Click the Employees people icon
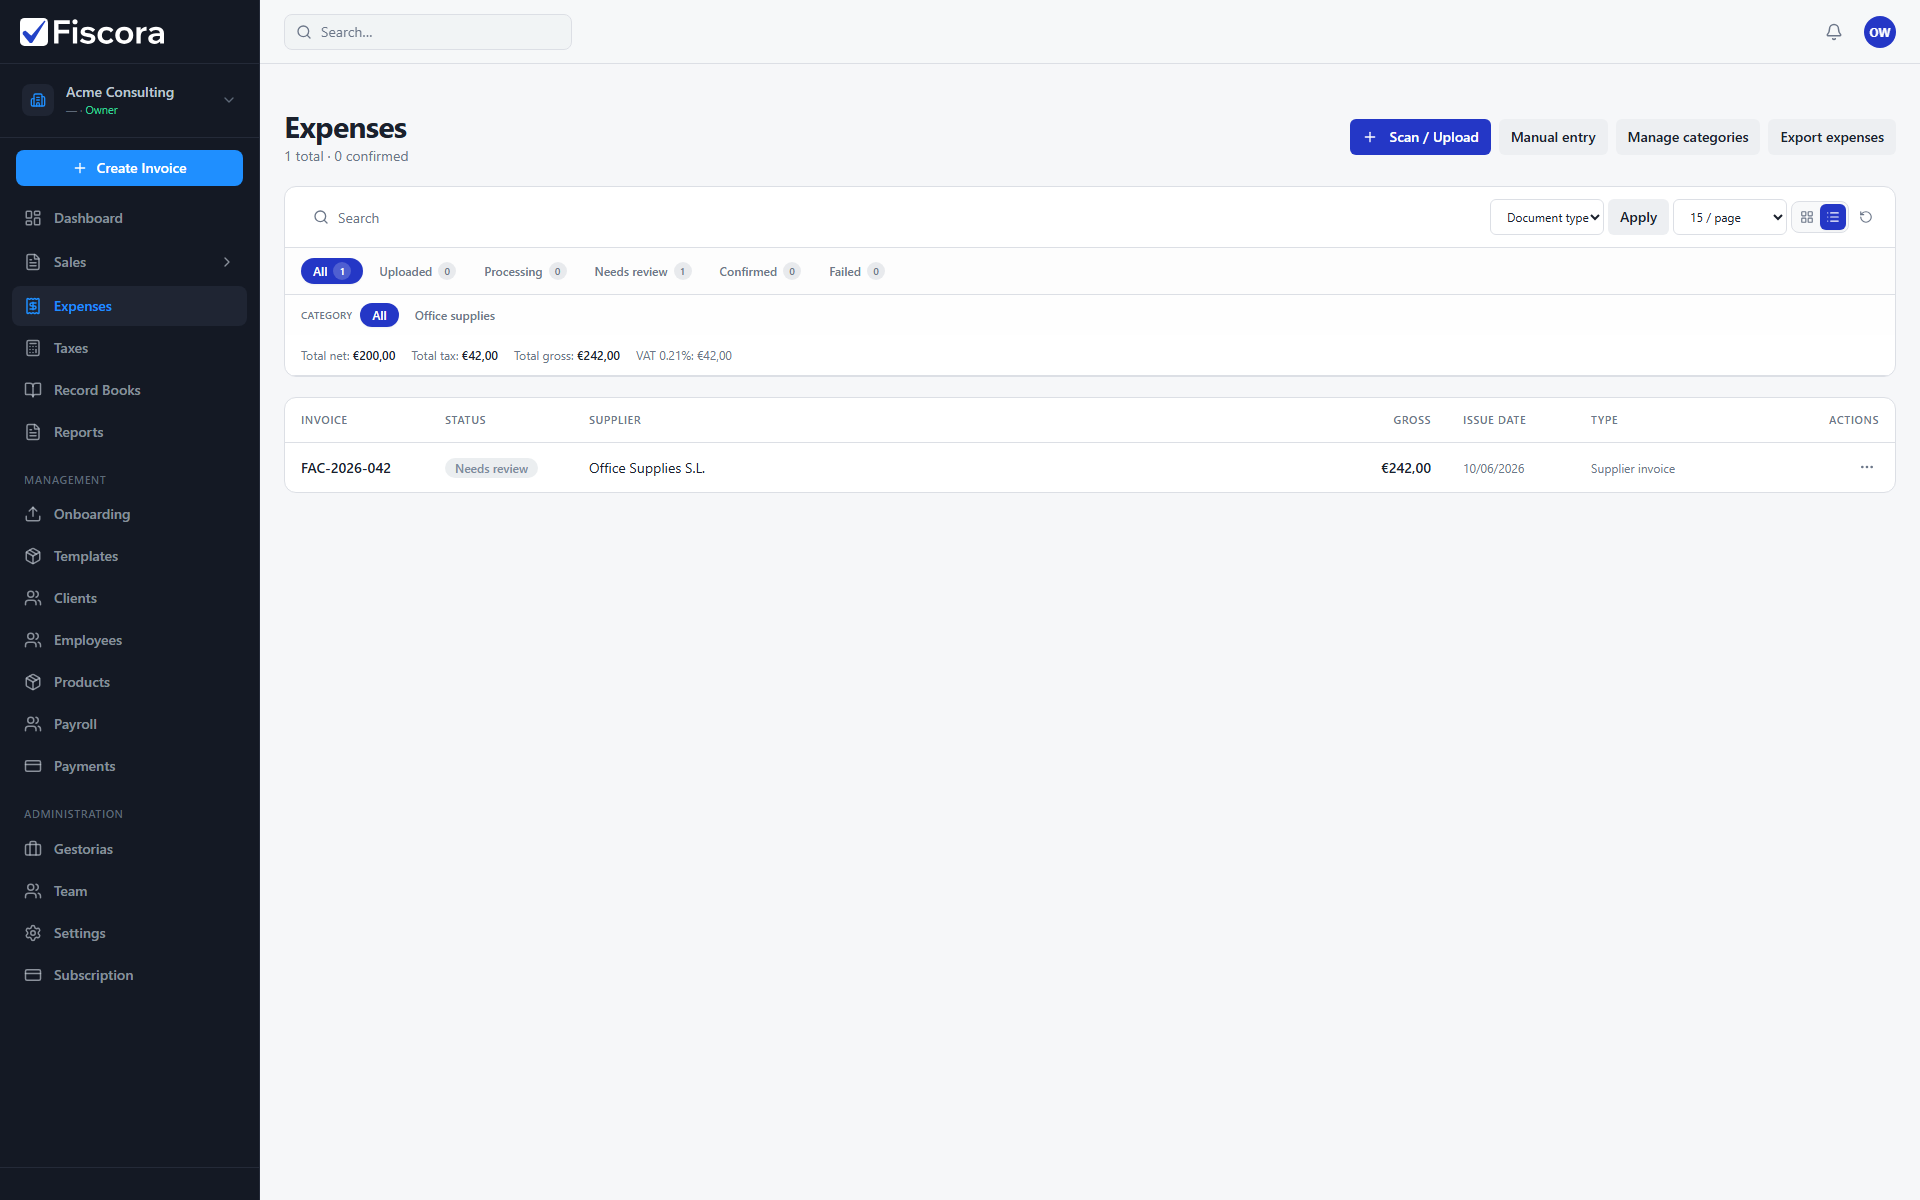1920x1200 pixels. (33, 640)
